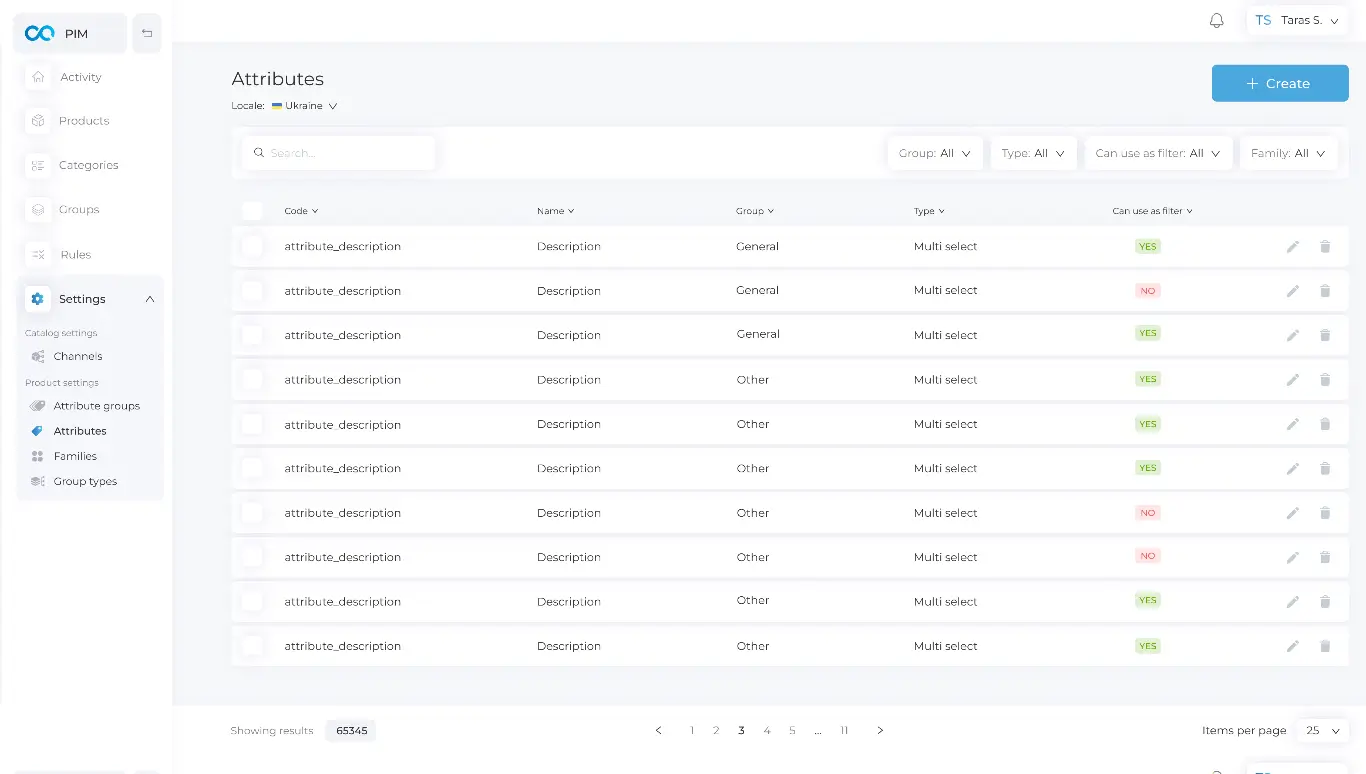Click the Create button
The height and width of the screenshot is (774, 1366).
1279,84
